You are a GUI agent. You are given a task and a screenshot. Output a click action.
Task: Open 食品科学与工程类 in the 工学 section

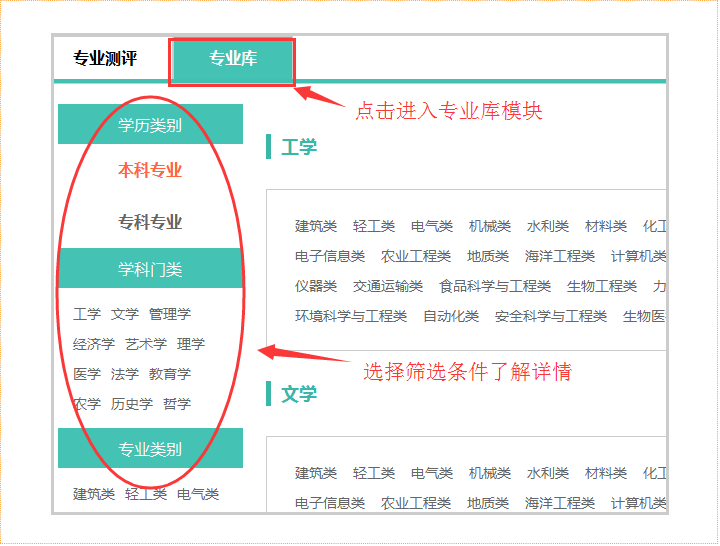coord(495,286)
